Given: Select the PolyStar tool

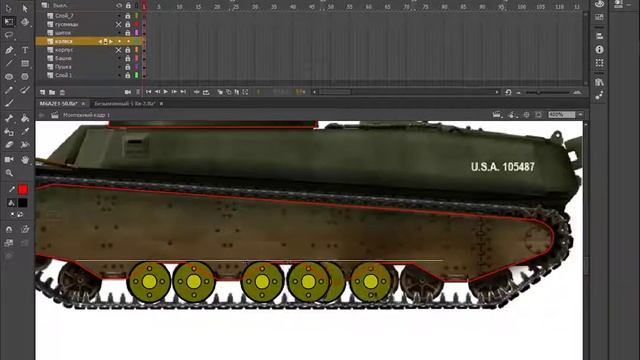Looking at the screenshot, I should point(25,77).
